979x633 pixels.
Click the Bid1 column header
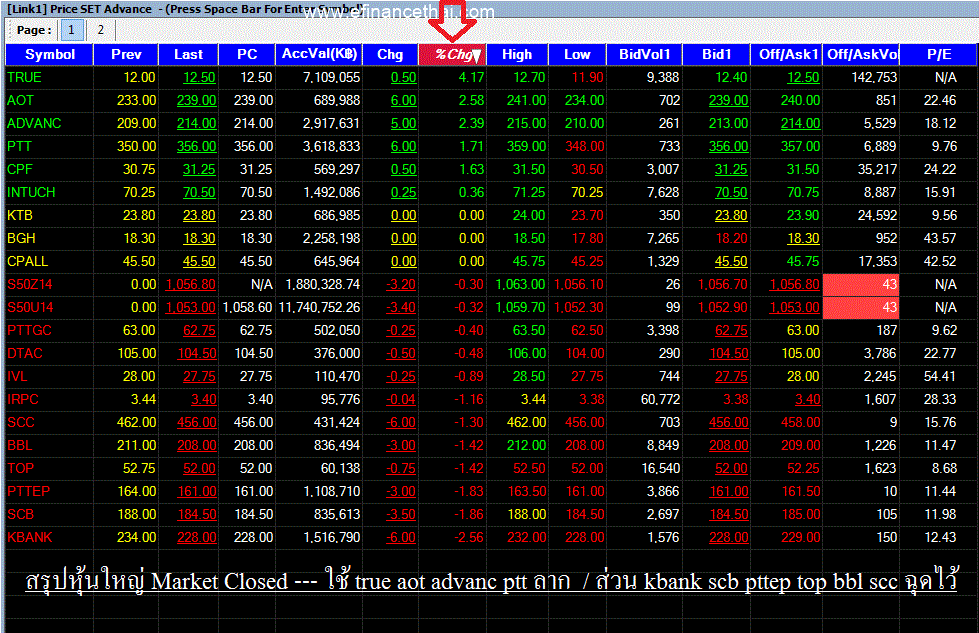717,54
